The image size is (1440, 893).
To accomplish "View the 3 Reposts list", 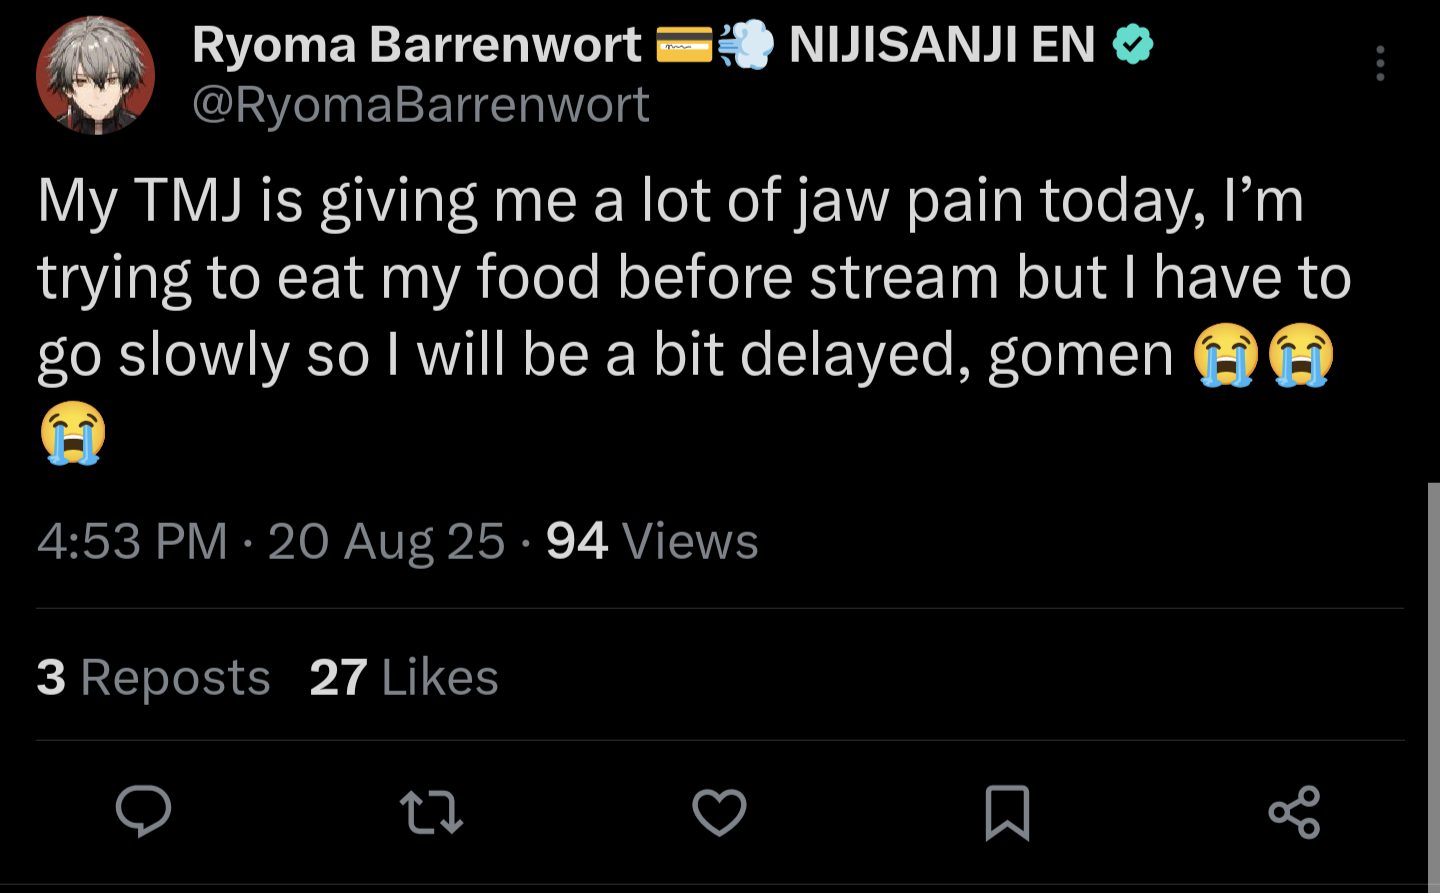I will (x=153, y=677).
